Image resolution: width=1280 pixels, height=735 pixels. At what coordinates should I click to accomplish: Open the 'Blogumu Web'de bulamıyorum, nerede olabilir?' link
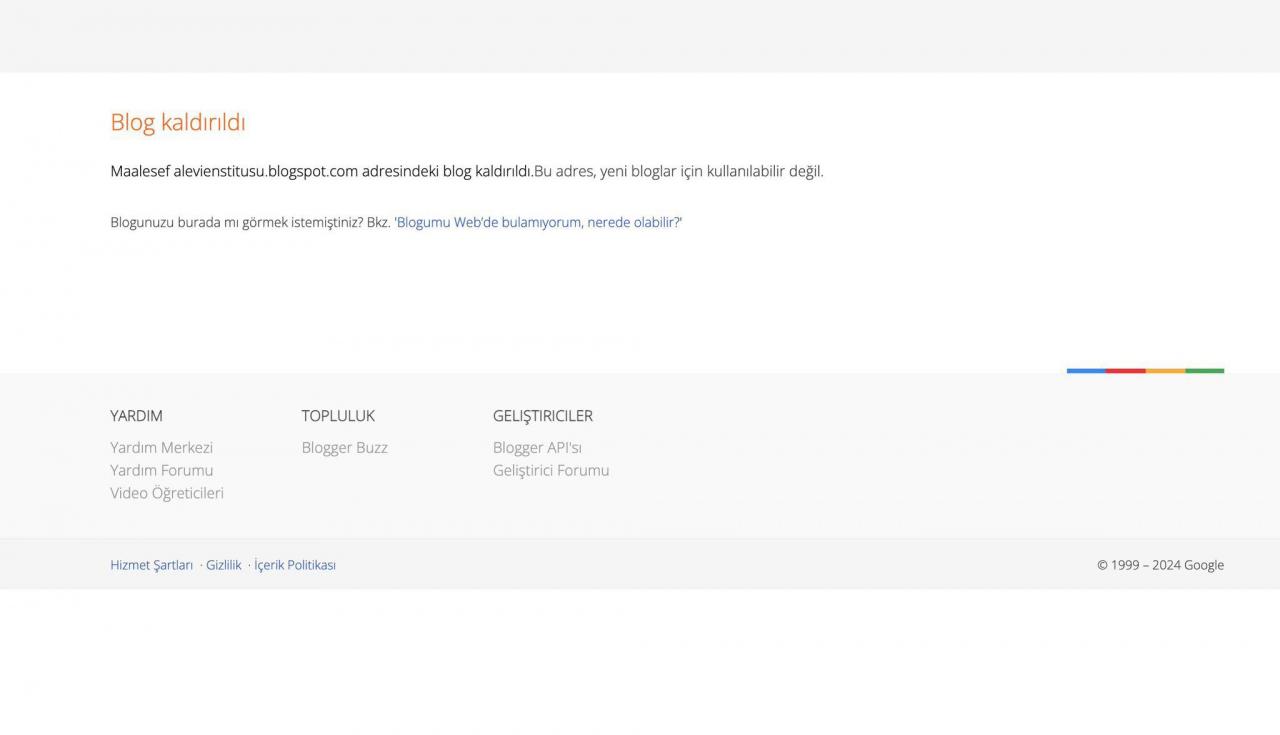point(538,222)
